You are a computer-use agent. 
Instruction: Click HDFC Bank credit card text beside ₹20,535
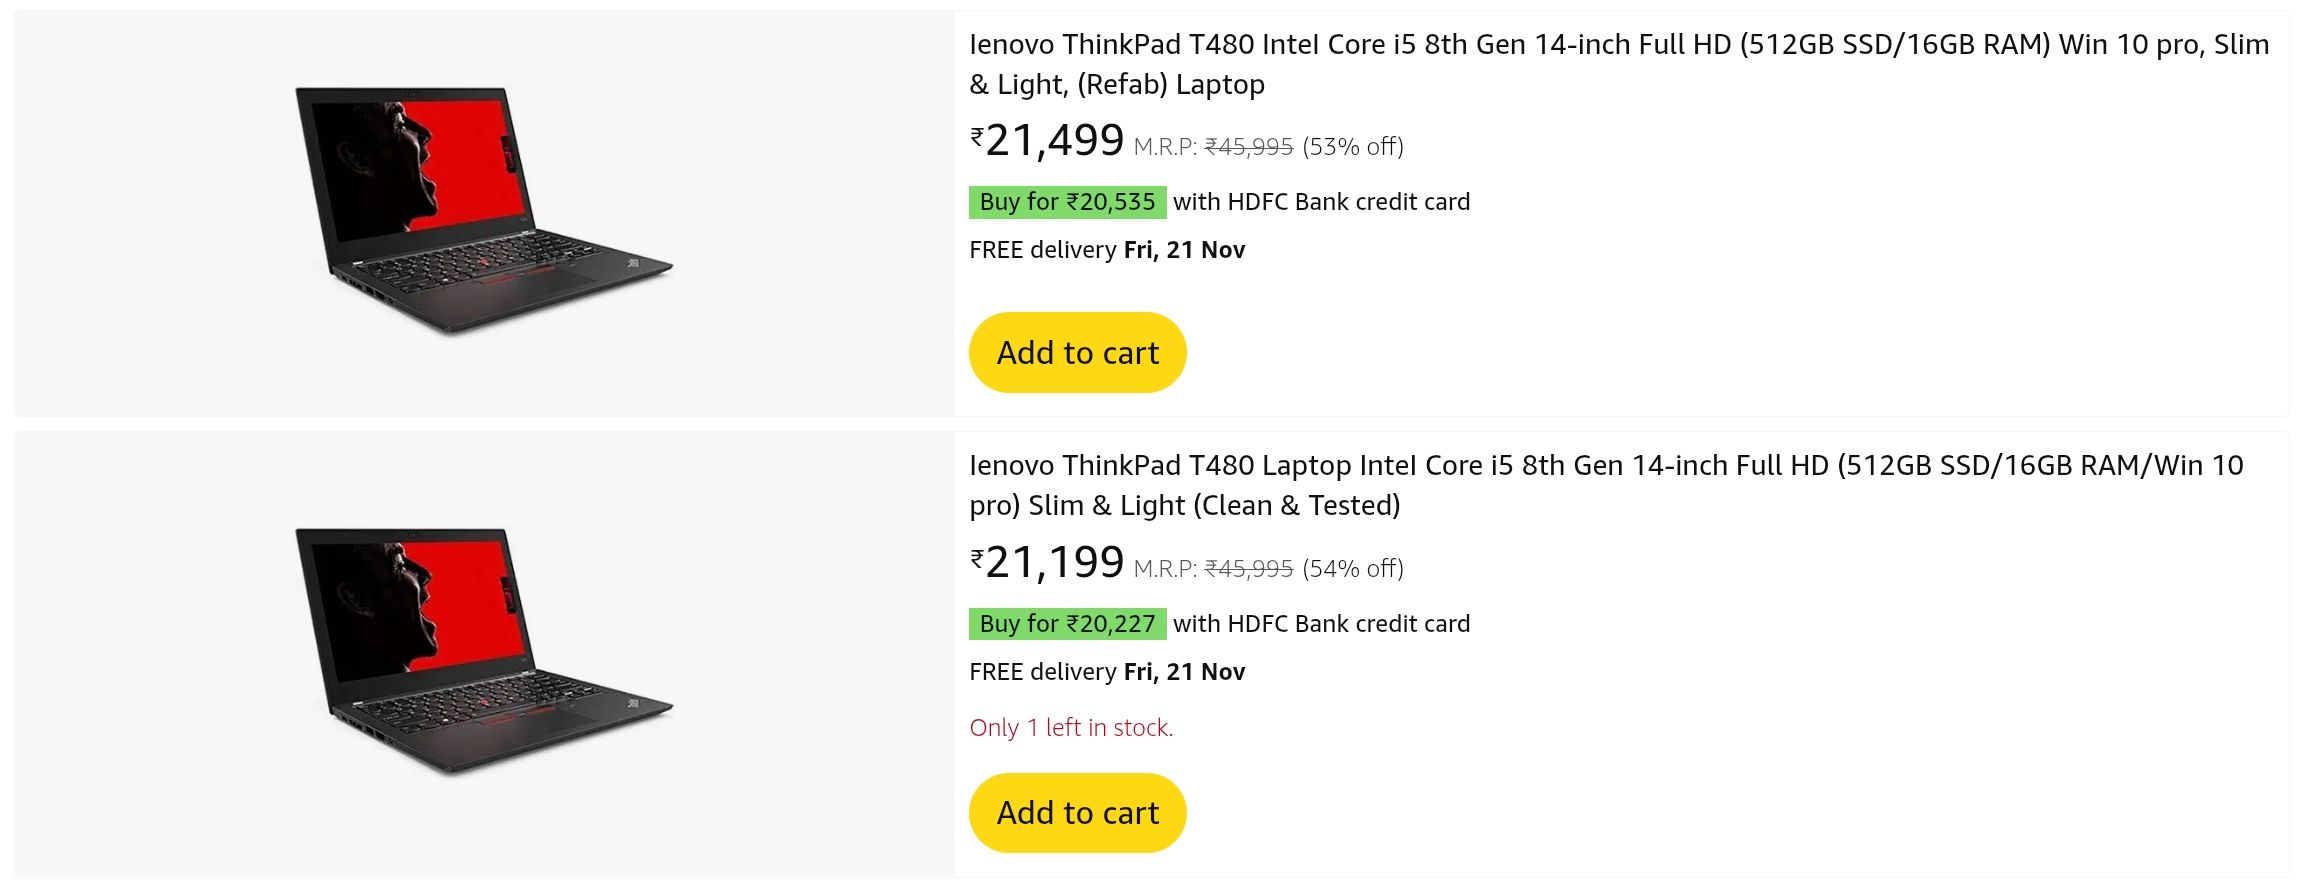point(1321,202)
